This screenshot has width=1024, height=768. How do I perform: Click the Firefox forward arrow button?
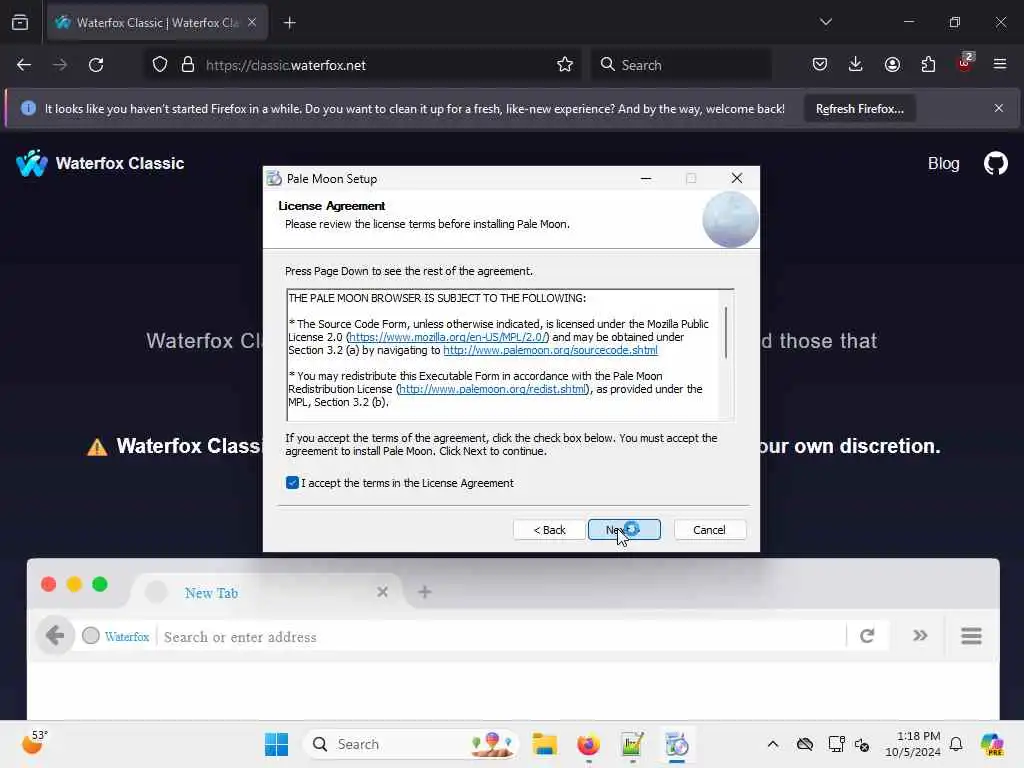click(x=60, y=65)
